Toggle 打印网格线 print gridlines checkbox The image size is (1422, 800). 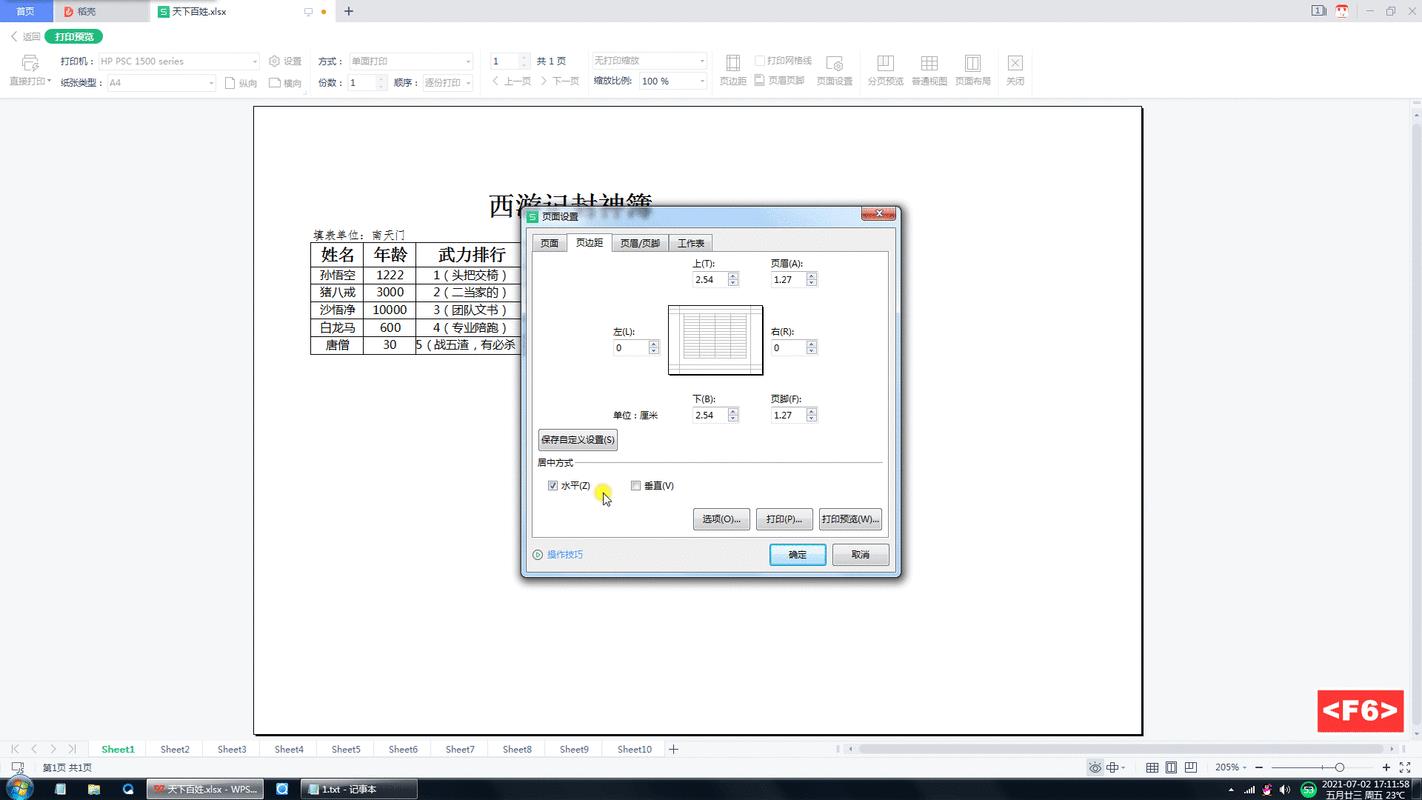pyautogui.click(x=760, y=61)
